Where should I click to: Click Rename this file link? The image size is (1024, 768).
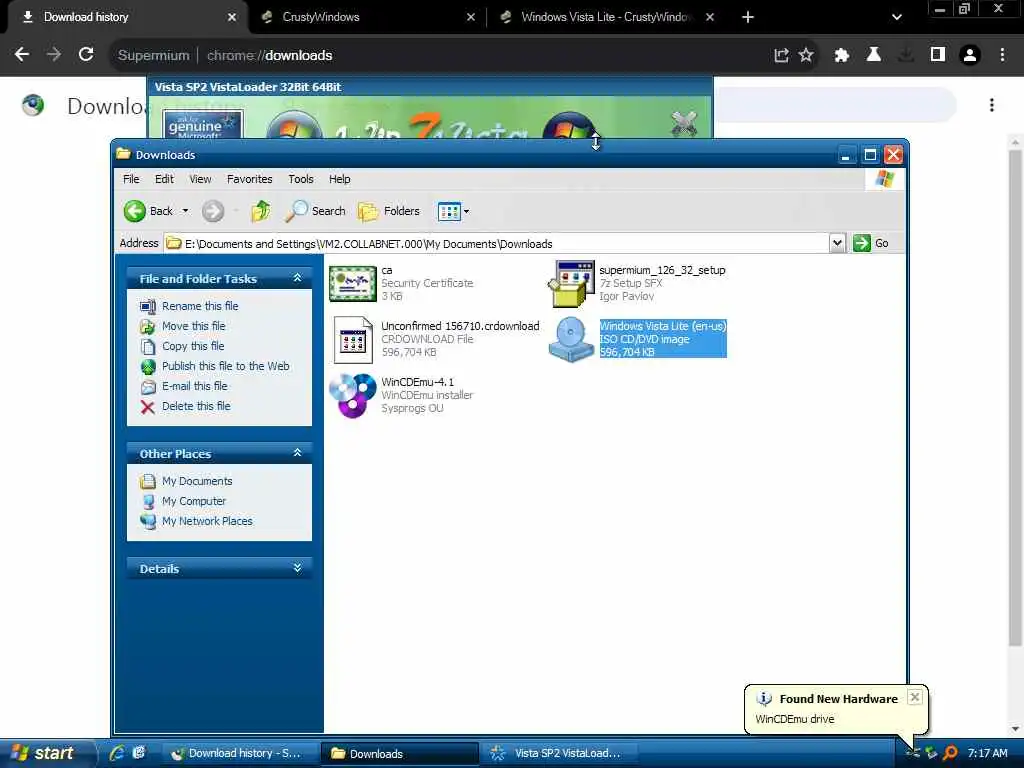pos(200,306)
